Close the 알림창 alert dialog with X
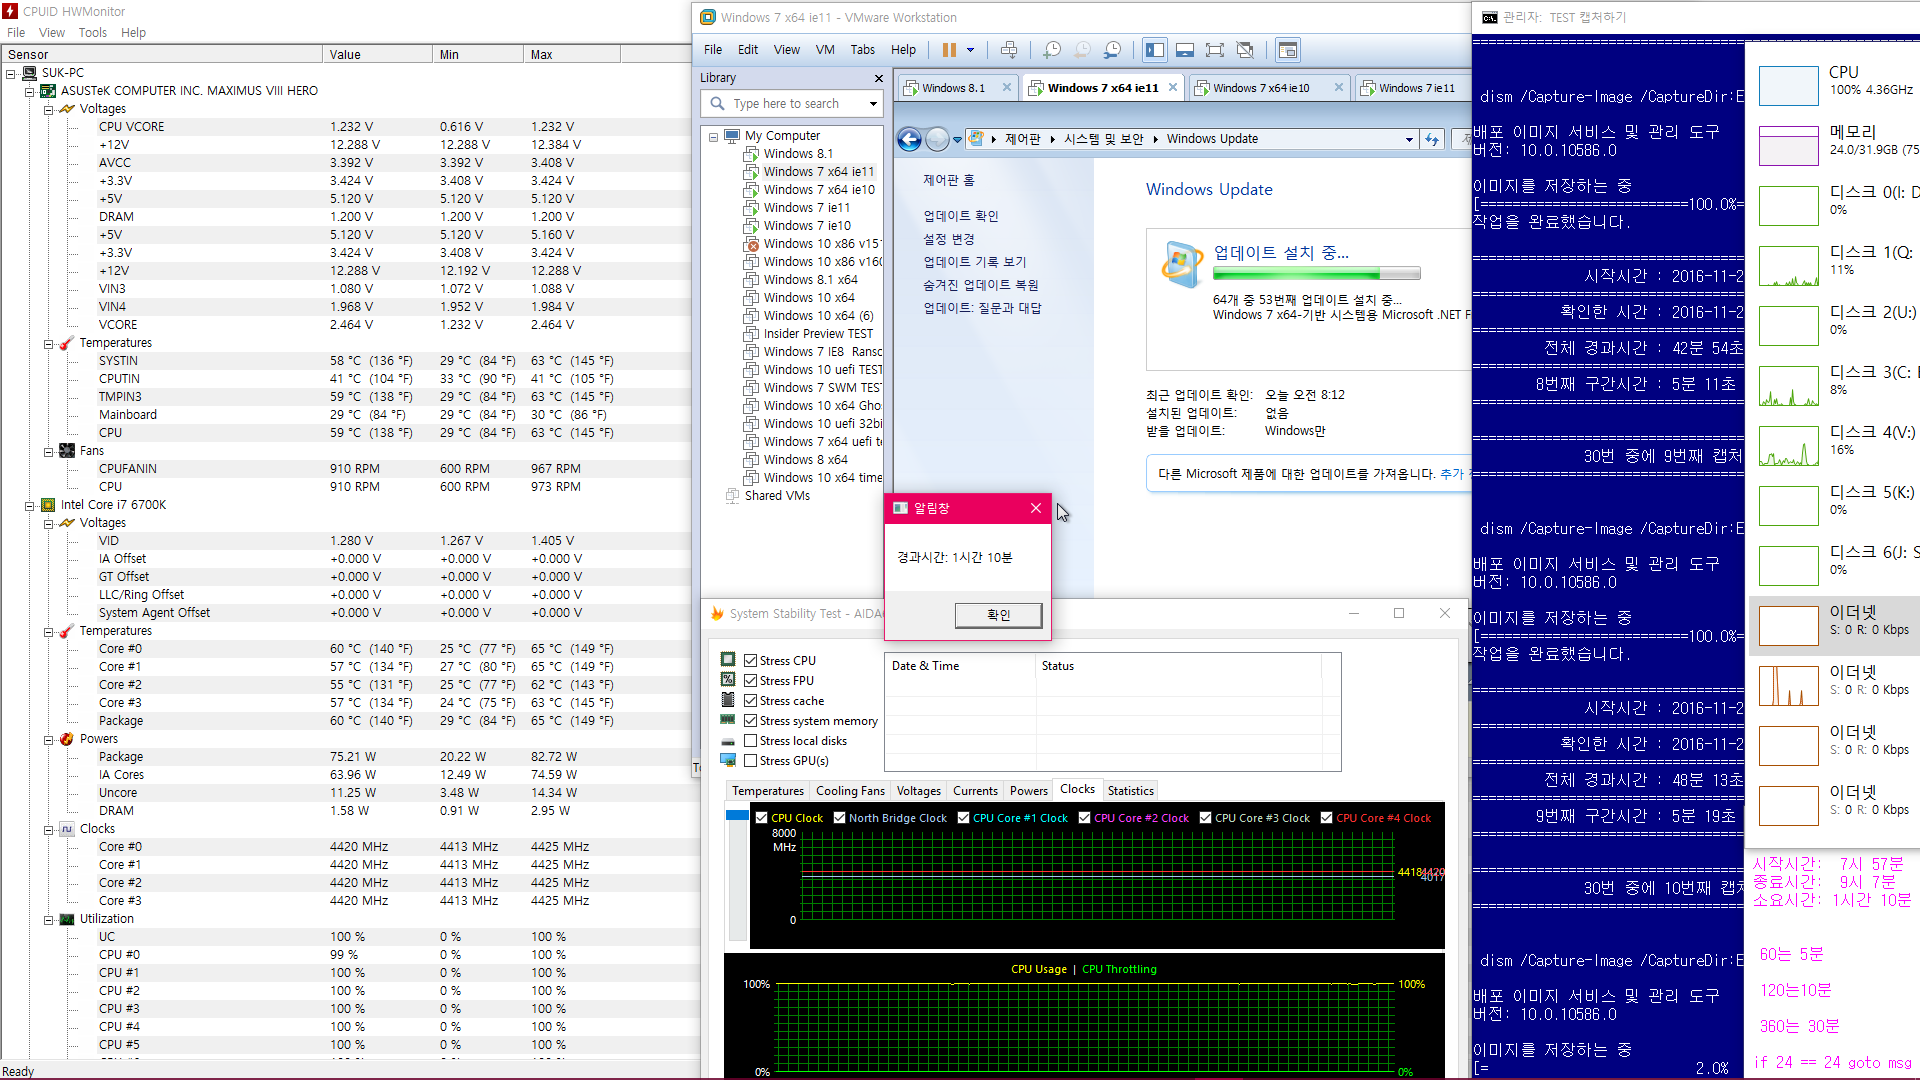 pyautogui.click(x=1036, y=508)
